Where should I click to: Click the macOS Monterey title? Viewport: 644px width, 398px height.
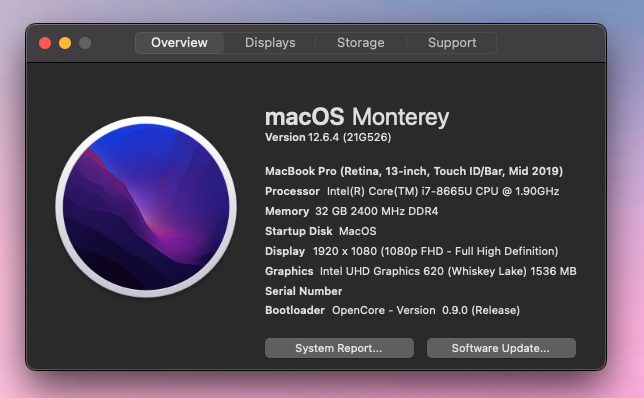pyautogui.click(x=357, y=117)
